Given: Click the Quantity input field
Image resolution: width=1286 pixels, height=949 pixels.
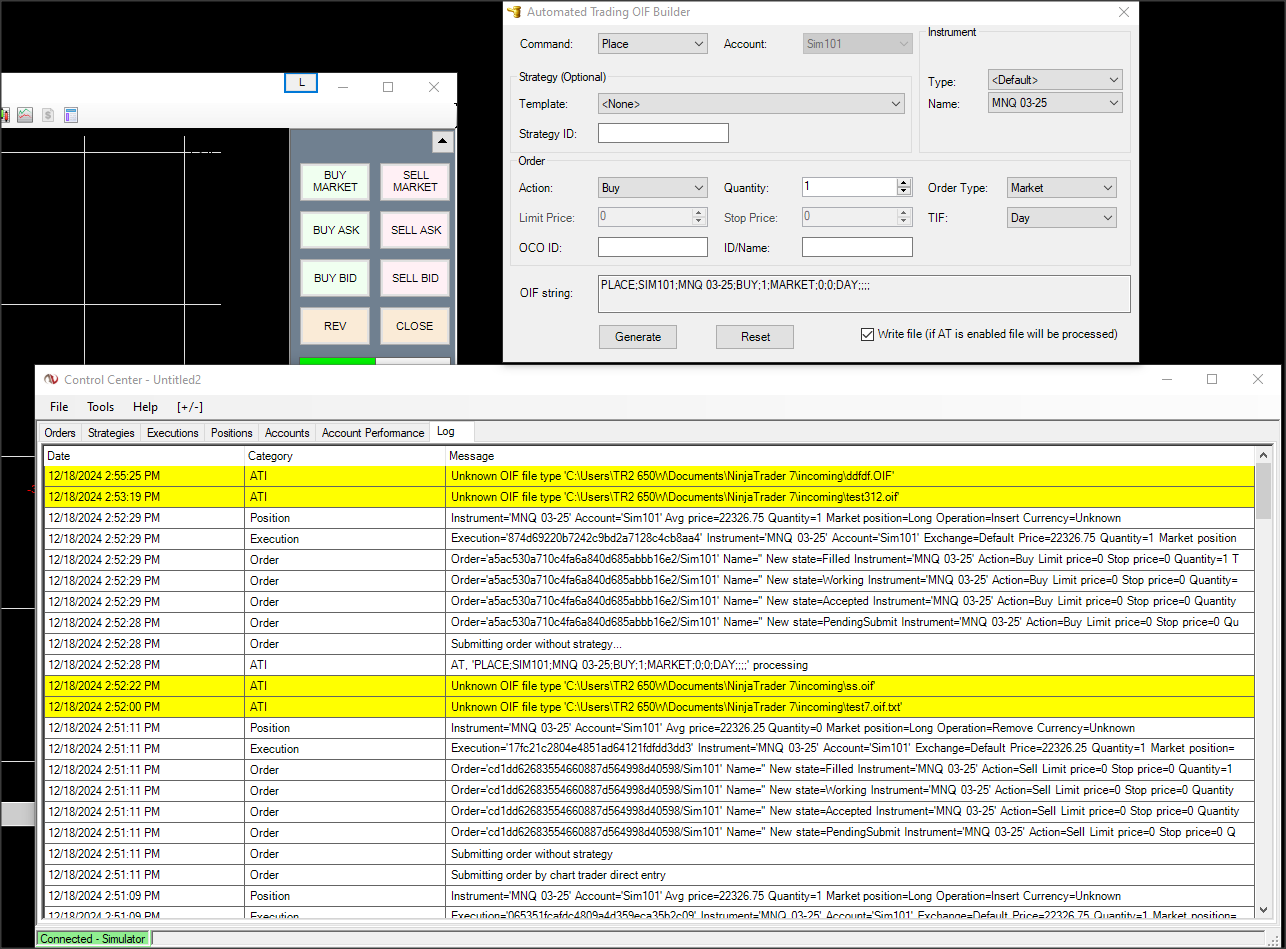Looking at the screenshot, I should (849, 187).
